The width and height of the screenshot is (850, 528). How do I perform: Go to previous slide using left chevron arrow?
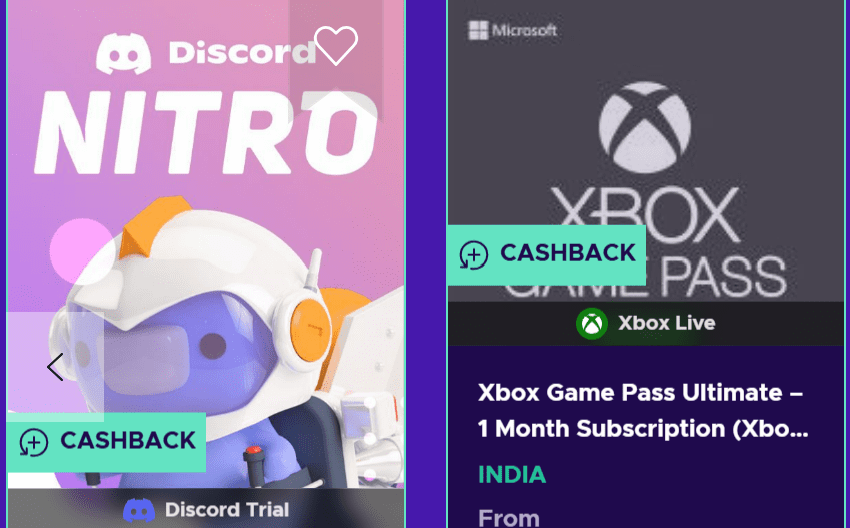[x=55, y=367]
